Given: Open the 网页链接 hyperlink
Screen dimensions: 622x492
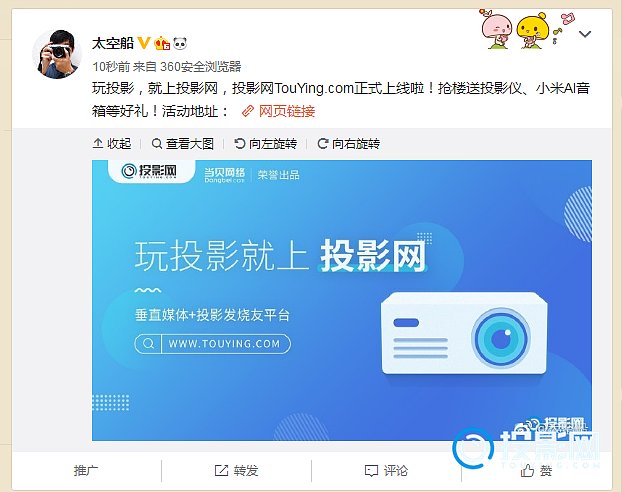Looking at the screenshot, I should click(x=287, y=111).
